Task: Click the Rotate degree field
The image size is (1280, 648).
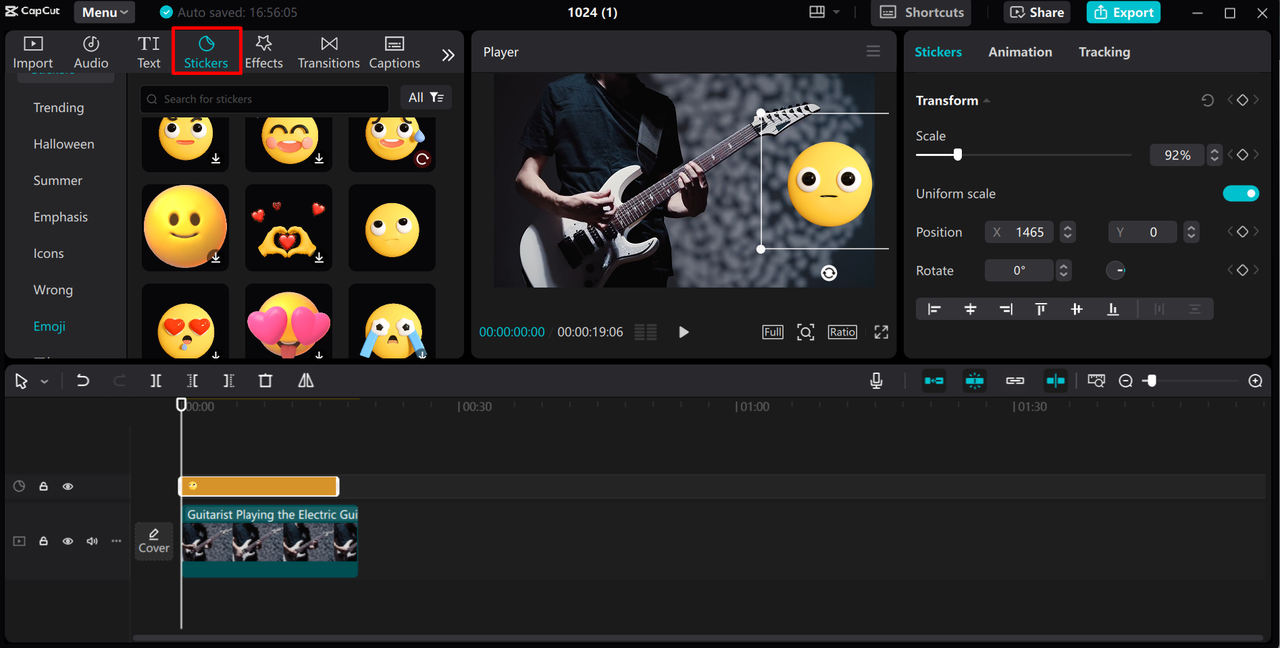Action: point(1019,271)
